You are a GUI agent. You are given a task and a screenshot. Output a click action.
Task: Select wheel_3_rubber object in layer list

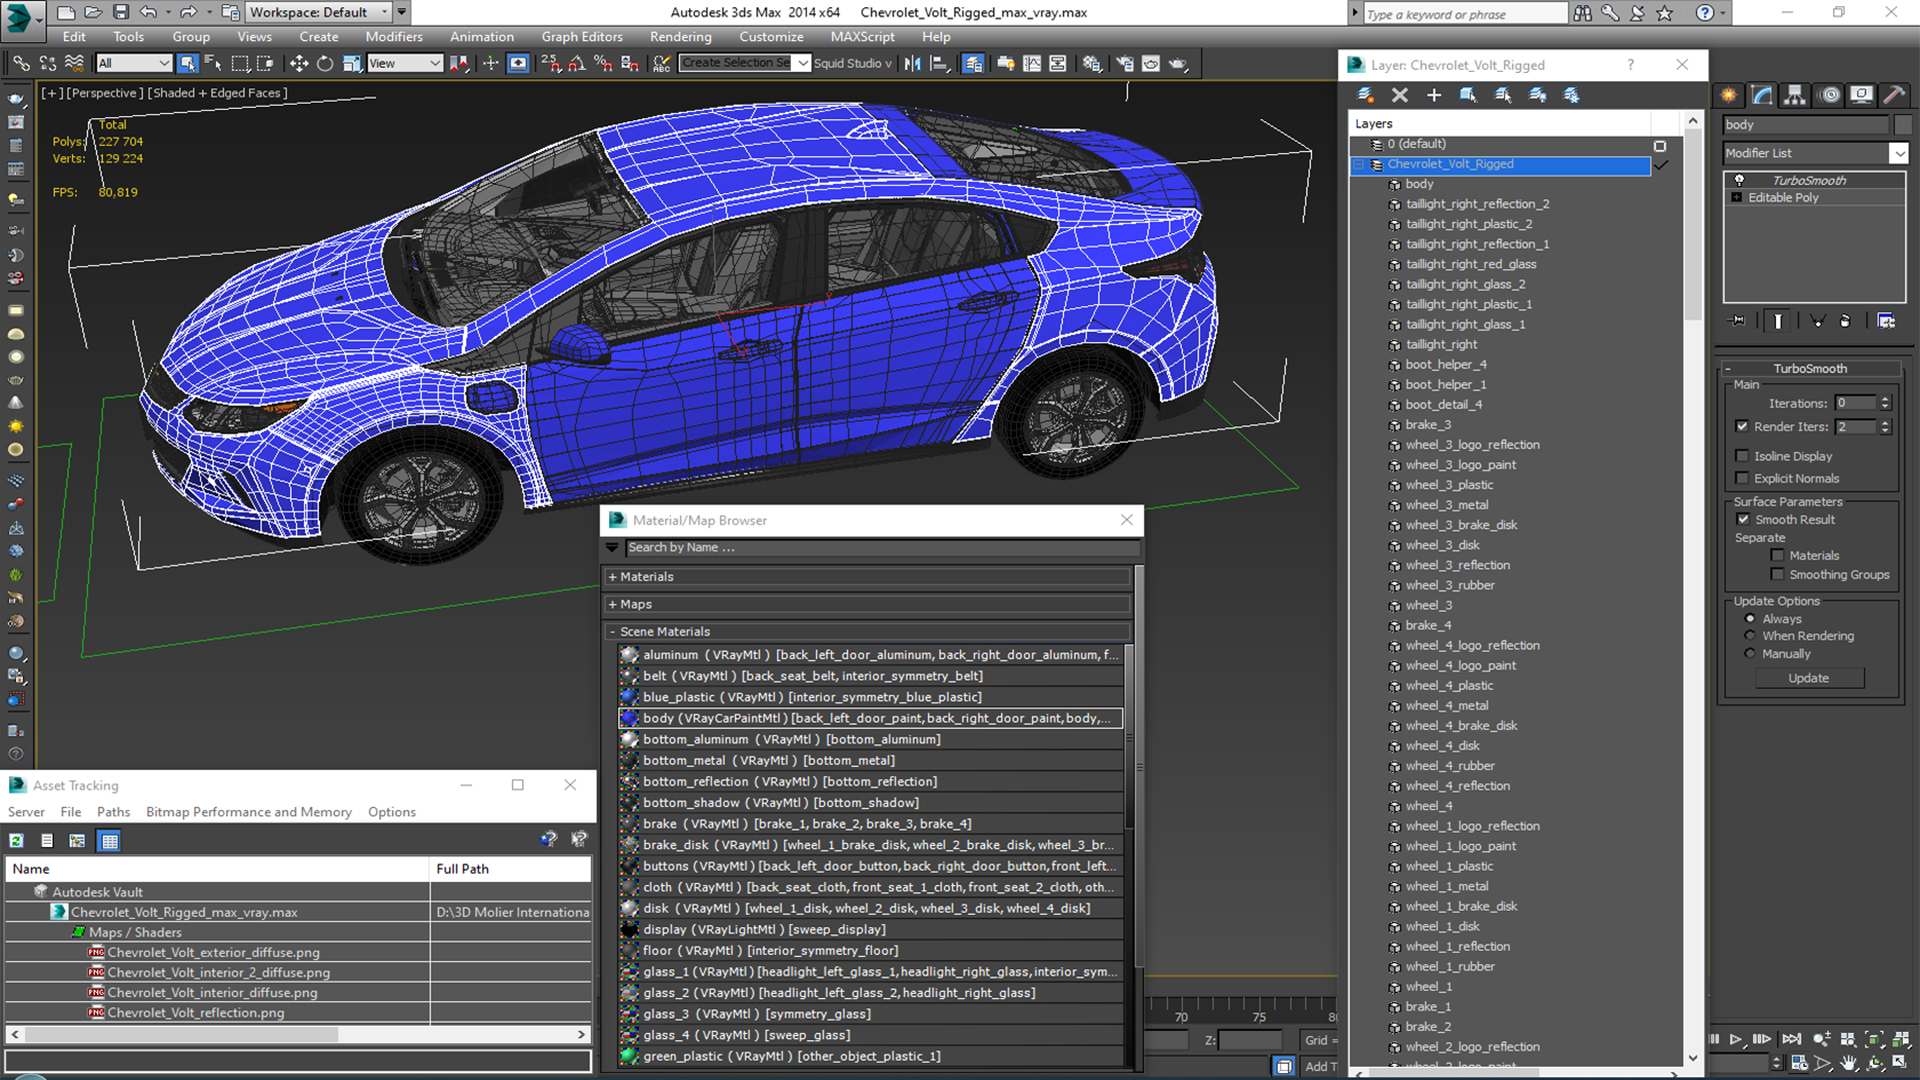pyautogui.click(x=1449, y=585)
